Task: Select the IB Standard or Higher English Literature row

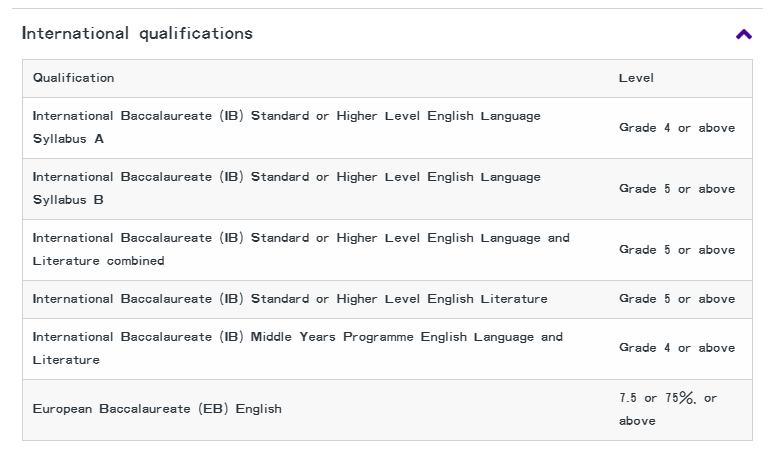Action: (290, 299)
